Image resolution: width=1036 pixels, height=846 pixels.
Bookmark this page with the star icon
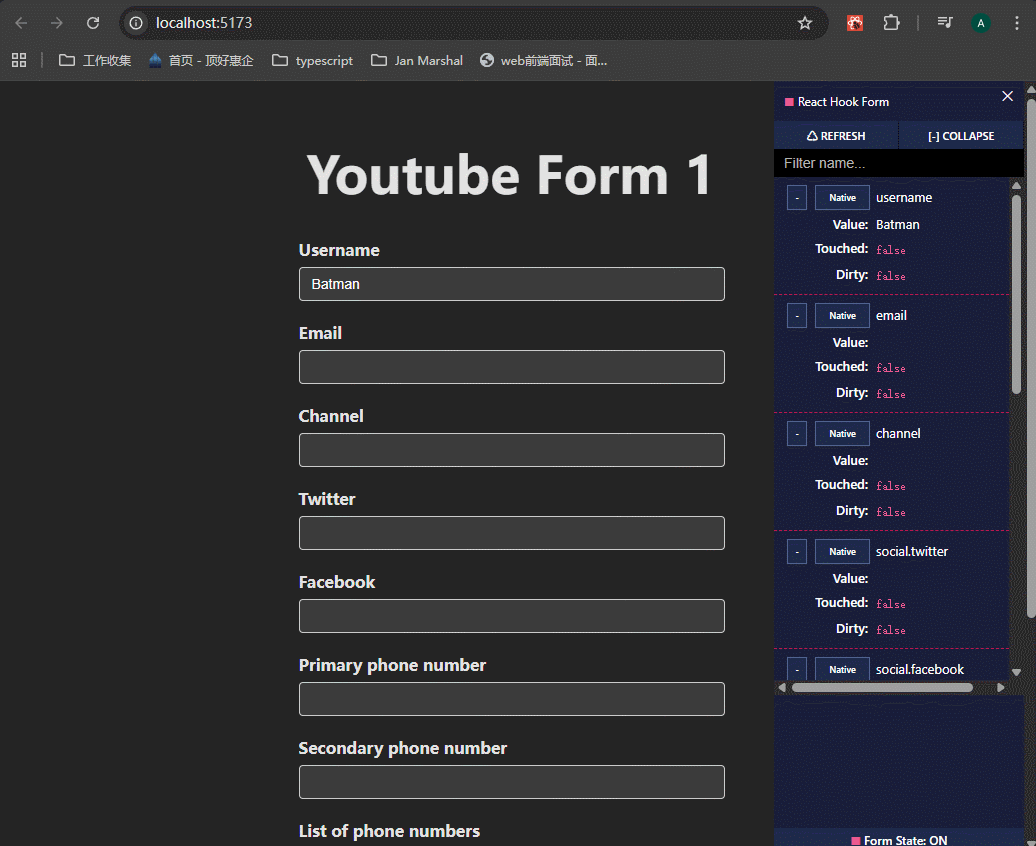[x=805, y=23]
